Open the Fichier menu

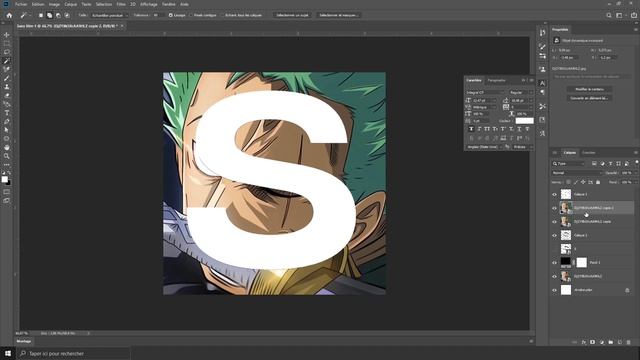pos(21,4)
